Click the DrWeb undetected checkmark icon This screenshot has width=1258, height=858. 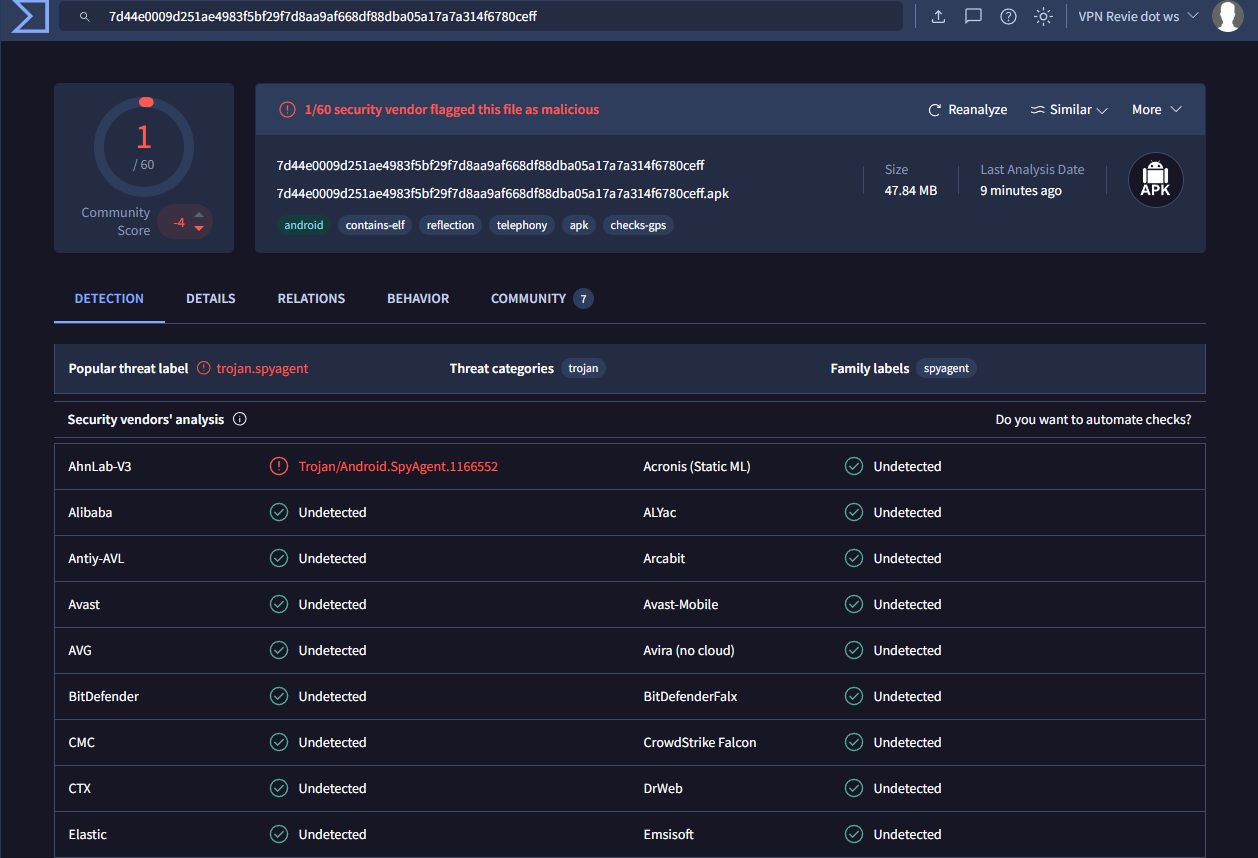[x=854, y=788]
